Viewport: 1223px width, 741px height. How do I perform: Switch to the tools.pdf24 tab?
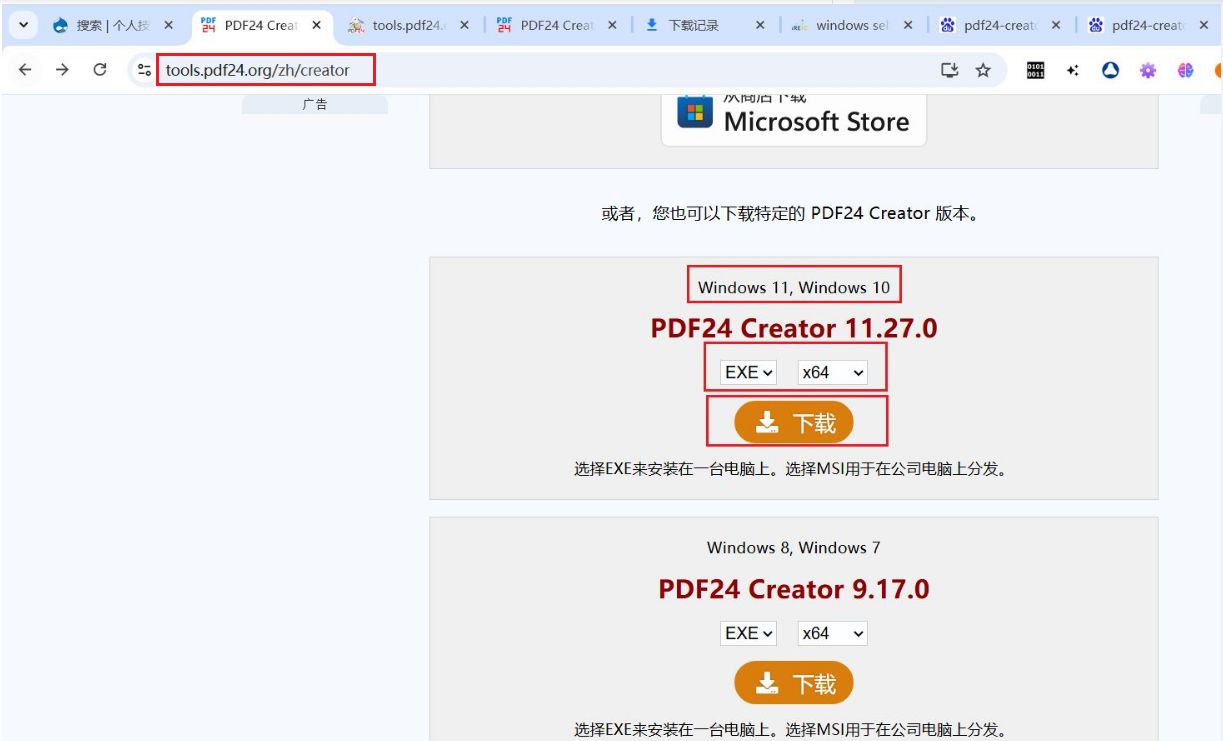click(400, 25)
